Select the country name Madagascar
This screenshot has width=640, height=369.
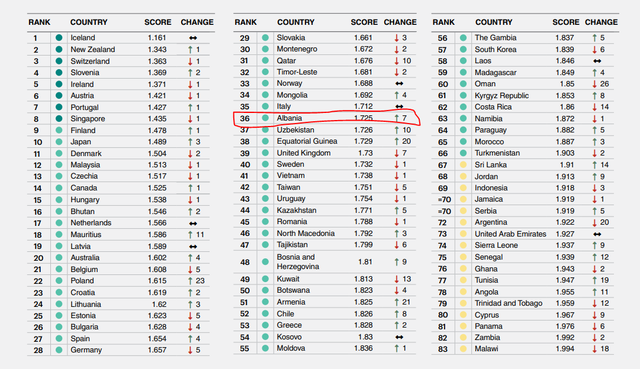click(496, 73)
